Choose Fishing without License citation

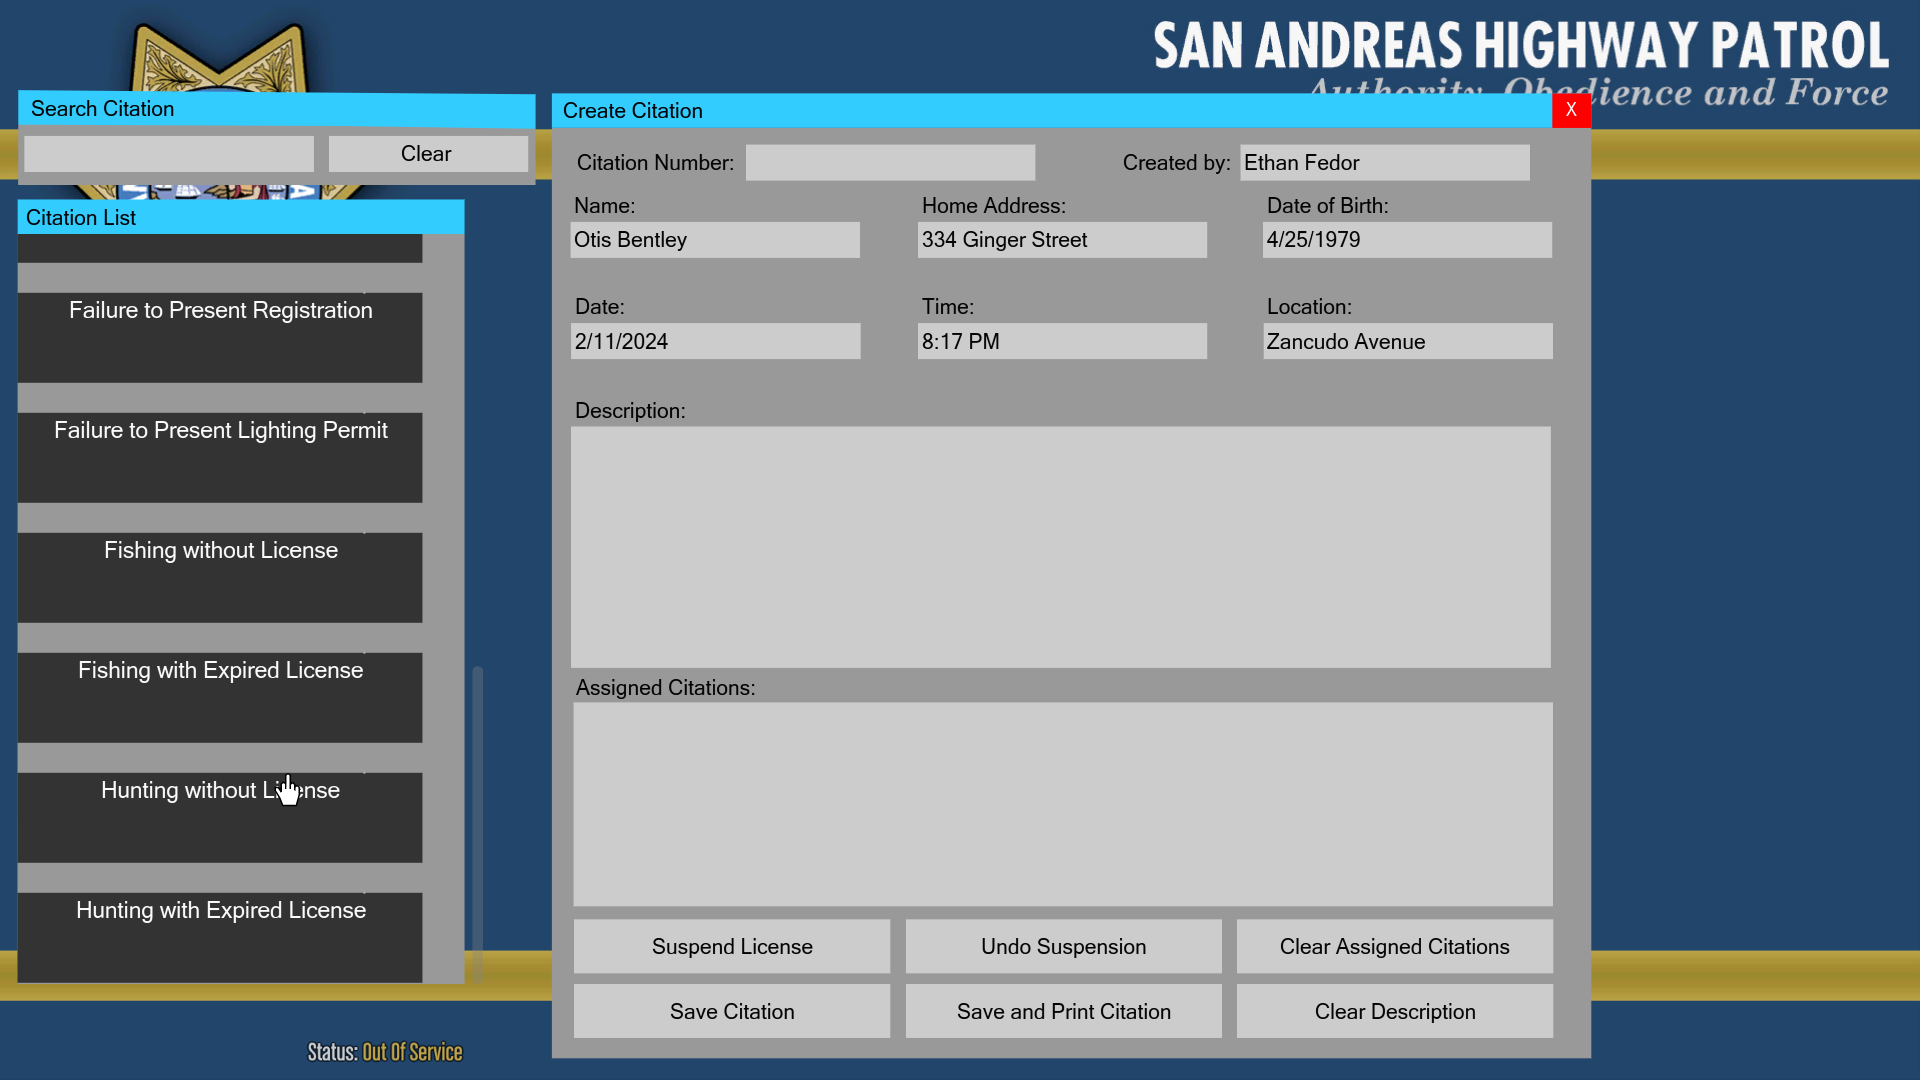click(220, 577)
